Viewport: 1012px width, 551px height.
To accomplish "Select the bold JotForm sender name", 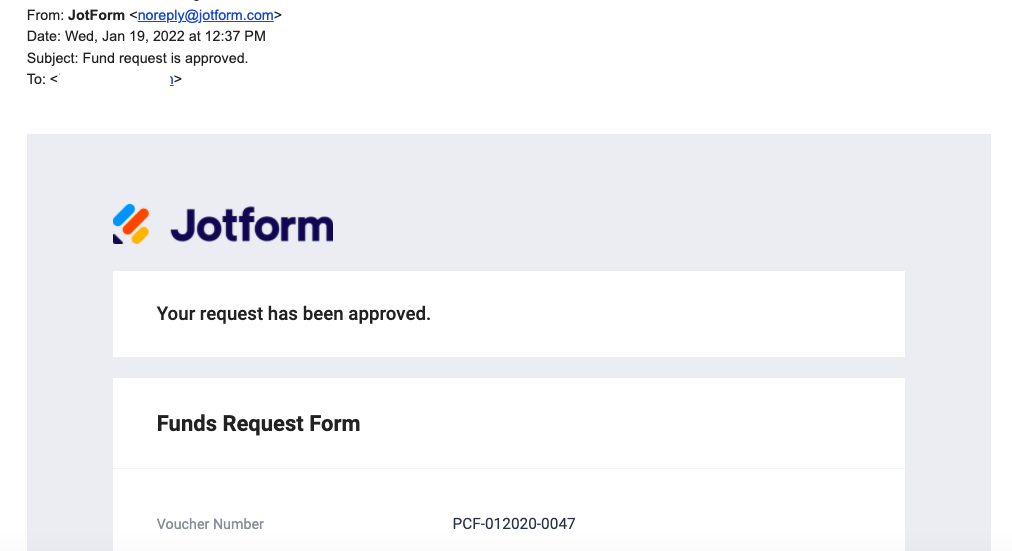I will point(96,15).
